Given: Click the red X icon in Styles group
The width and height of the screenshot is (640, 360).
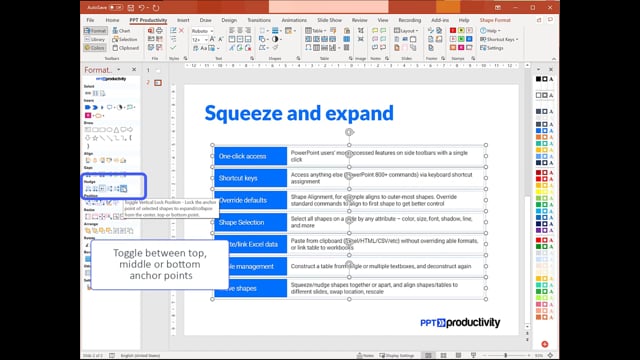Looking at the screenshot, I should pos(182,31).
